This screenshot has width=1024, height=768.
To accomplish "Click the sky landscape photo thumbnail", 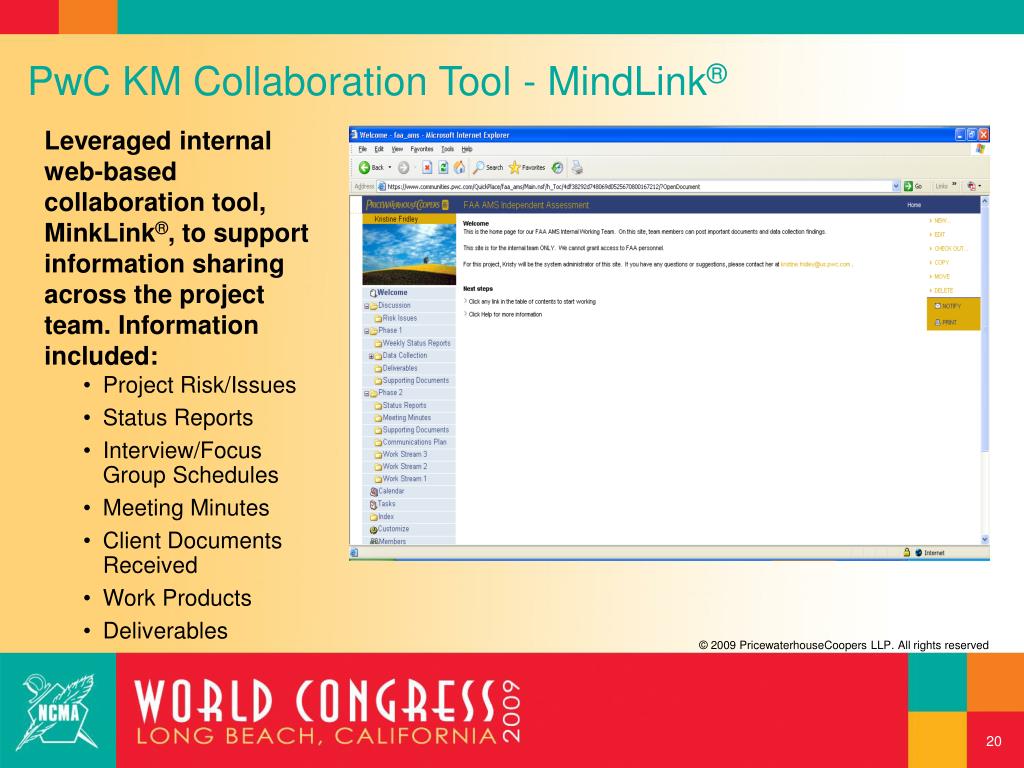I will coord(409,255).
